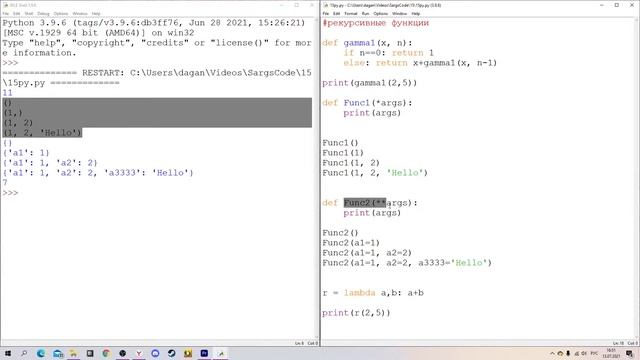The image size is (640, 360).
Task: Click the 'Func2(a1=1)' call line
Action: [x=351, y=243]
